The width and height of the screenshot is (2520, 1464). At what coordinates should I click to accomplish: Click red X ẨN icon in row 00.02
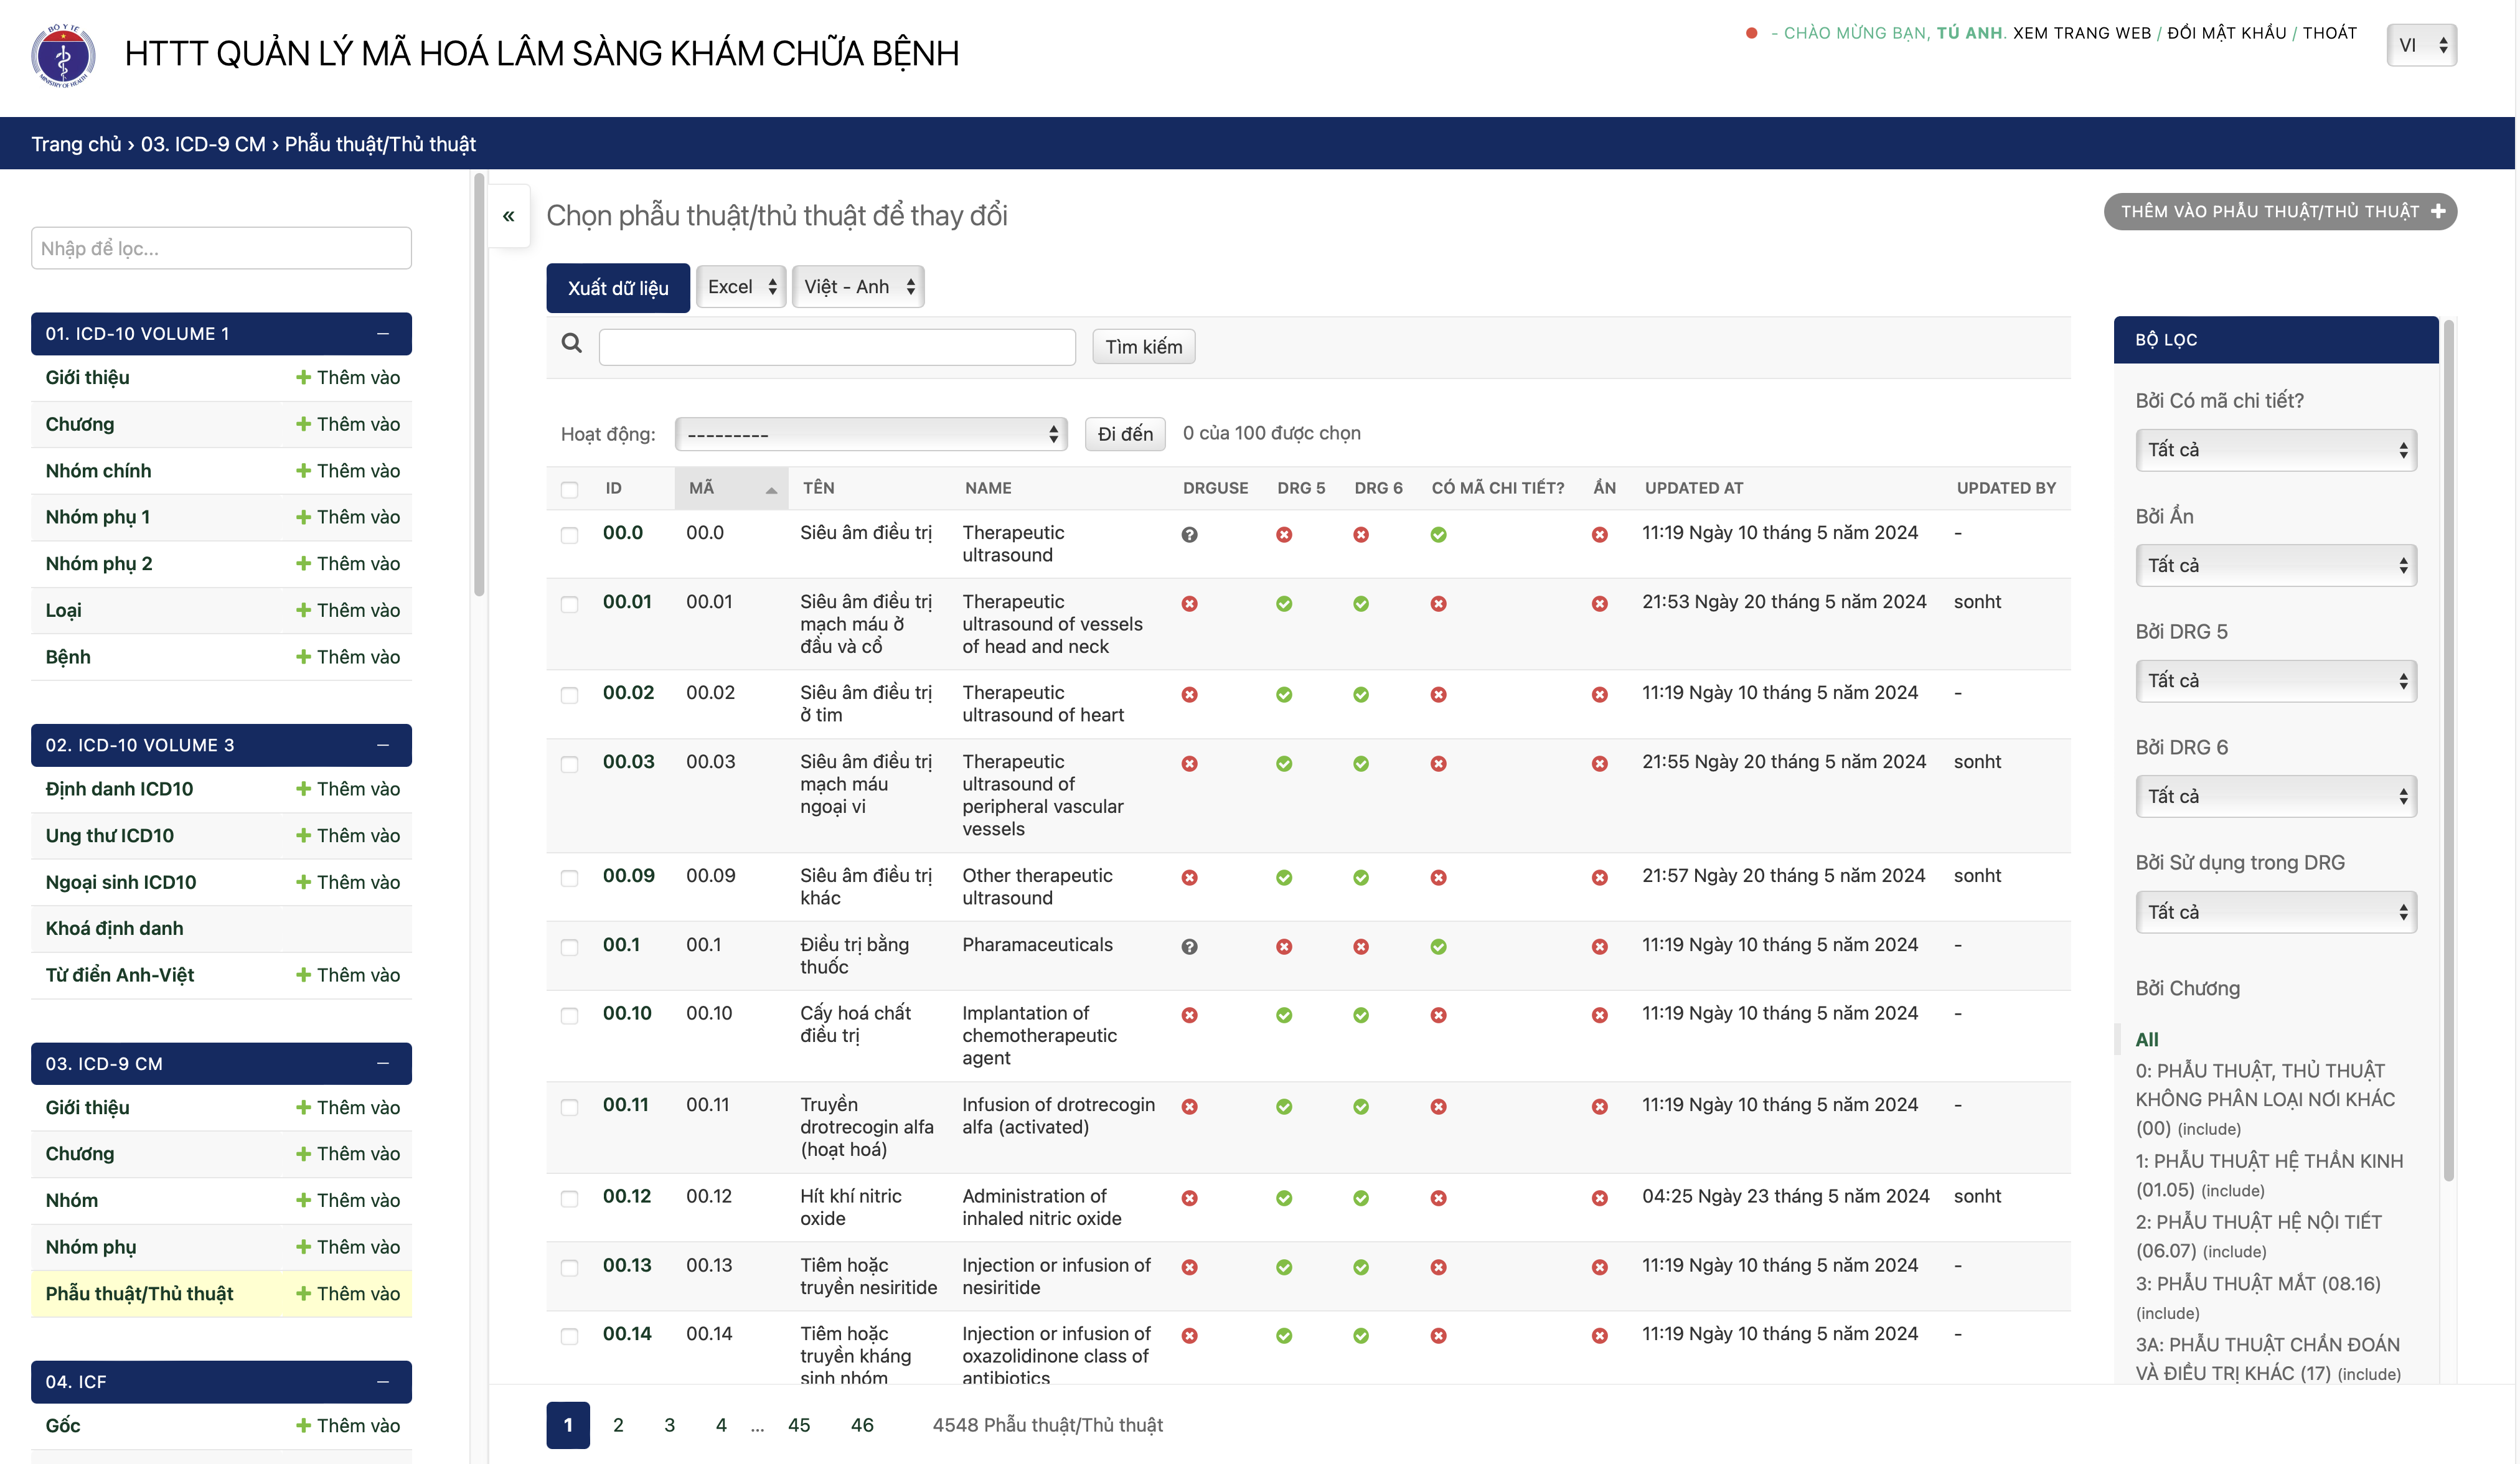(x=1599, y=695)
